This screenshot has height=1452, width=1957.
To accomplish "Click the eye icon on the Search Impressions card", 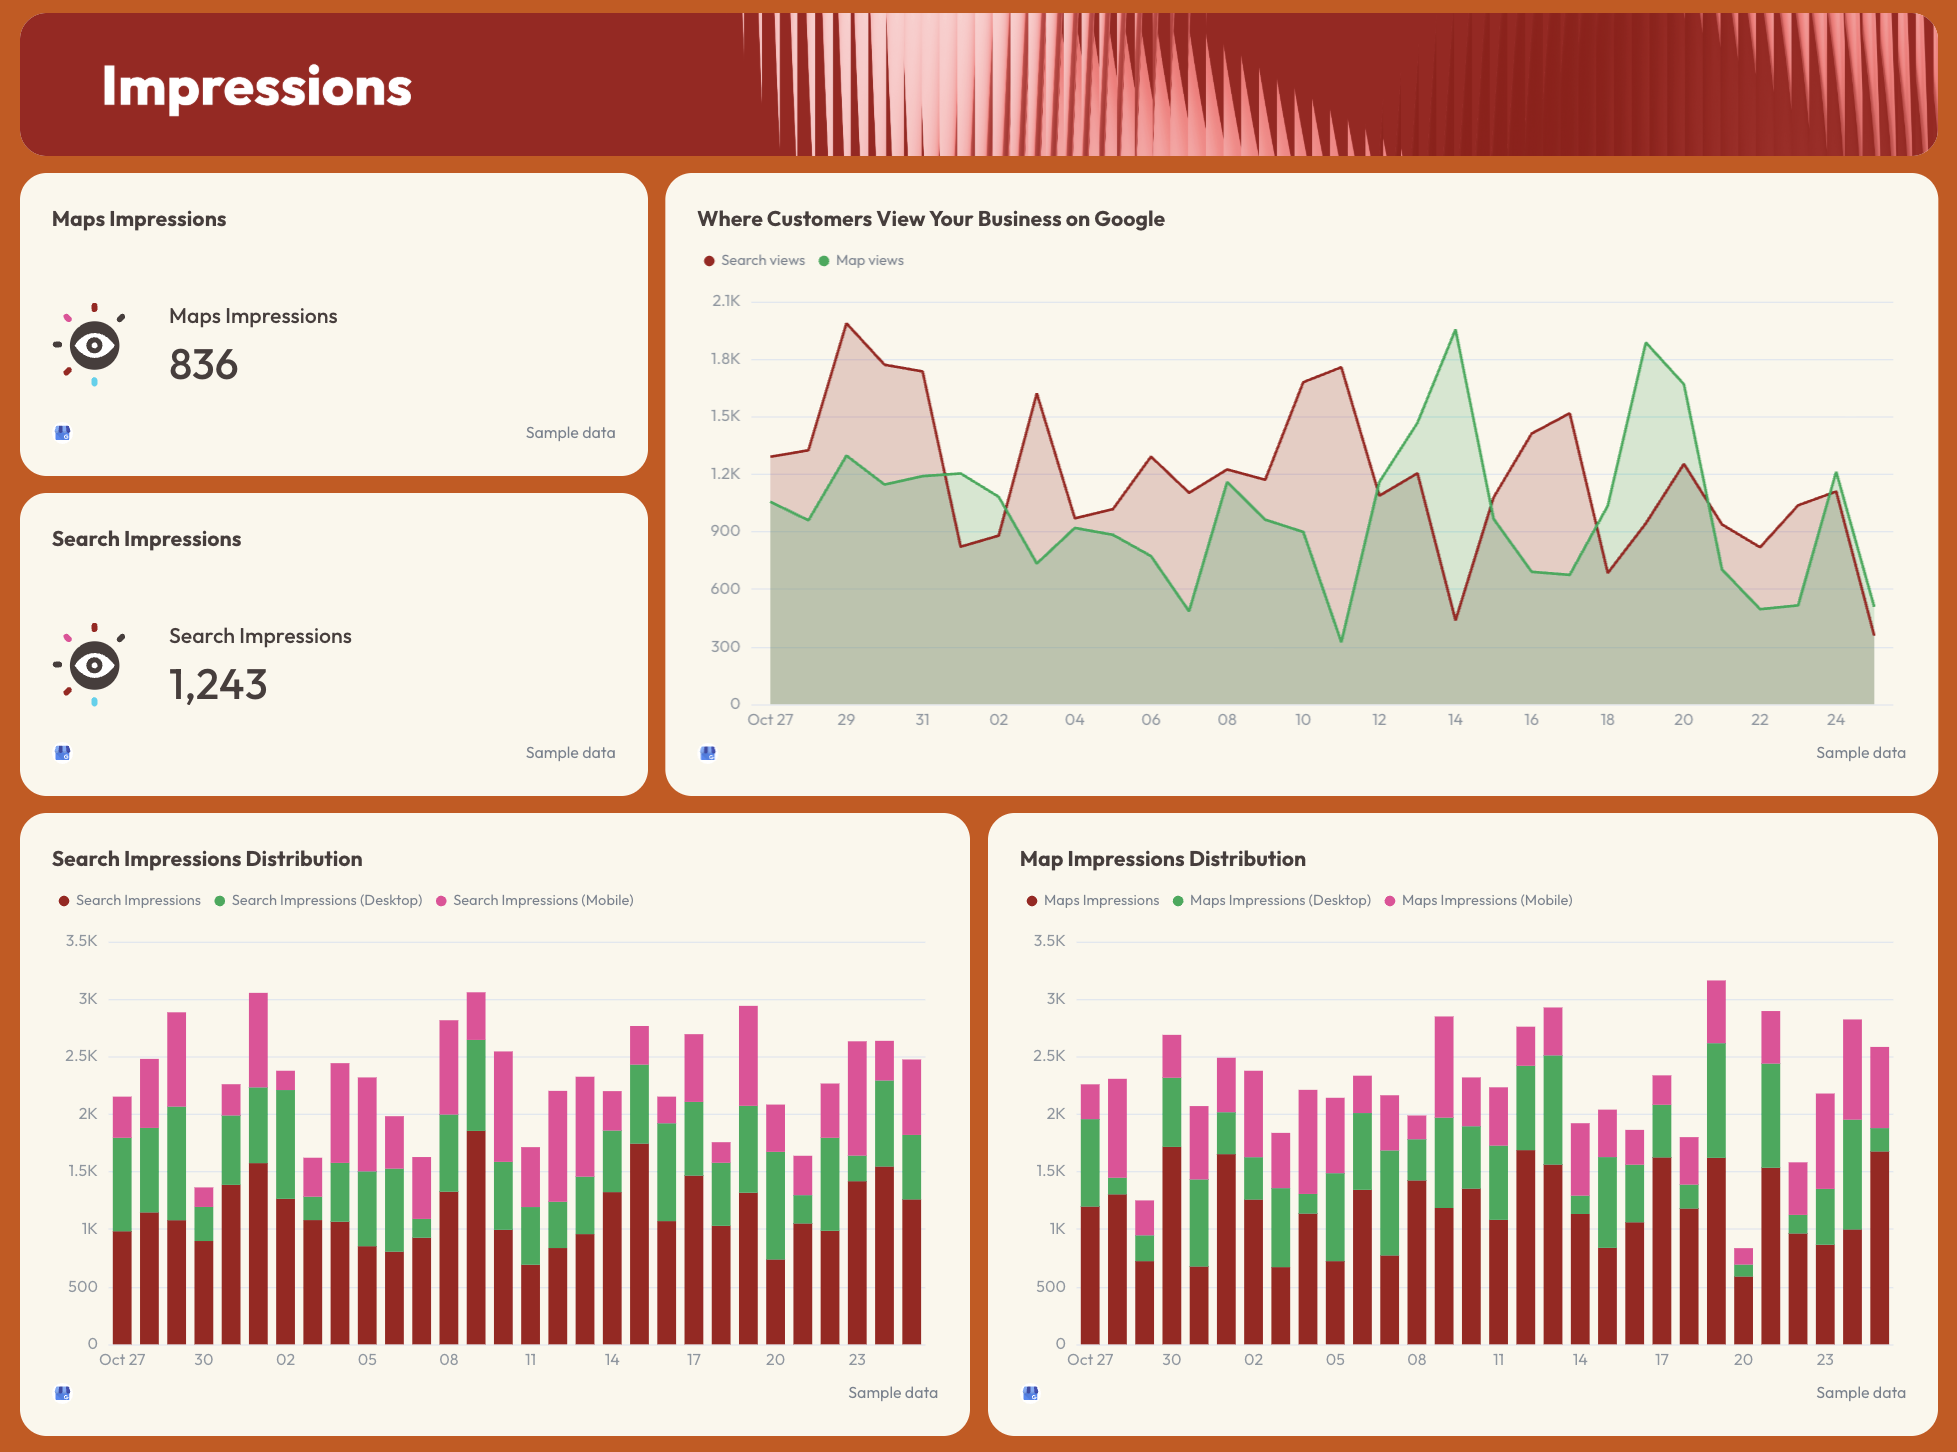I will (x=93, y=666).
